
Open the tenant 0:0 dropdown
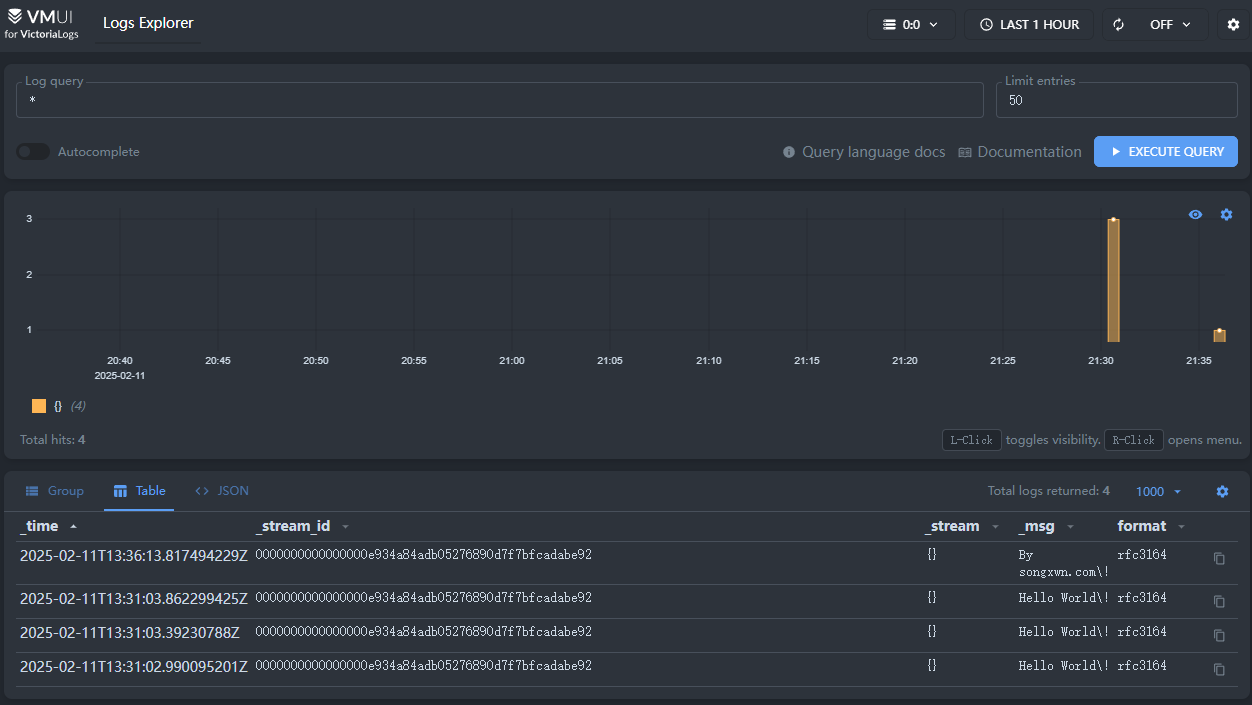point(910,25)
